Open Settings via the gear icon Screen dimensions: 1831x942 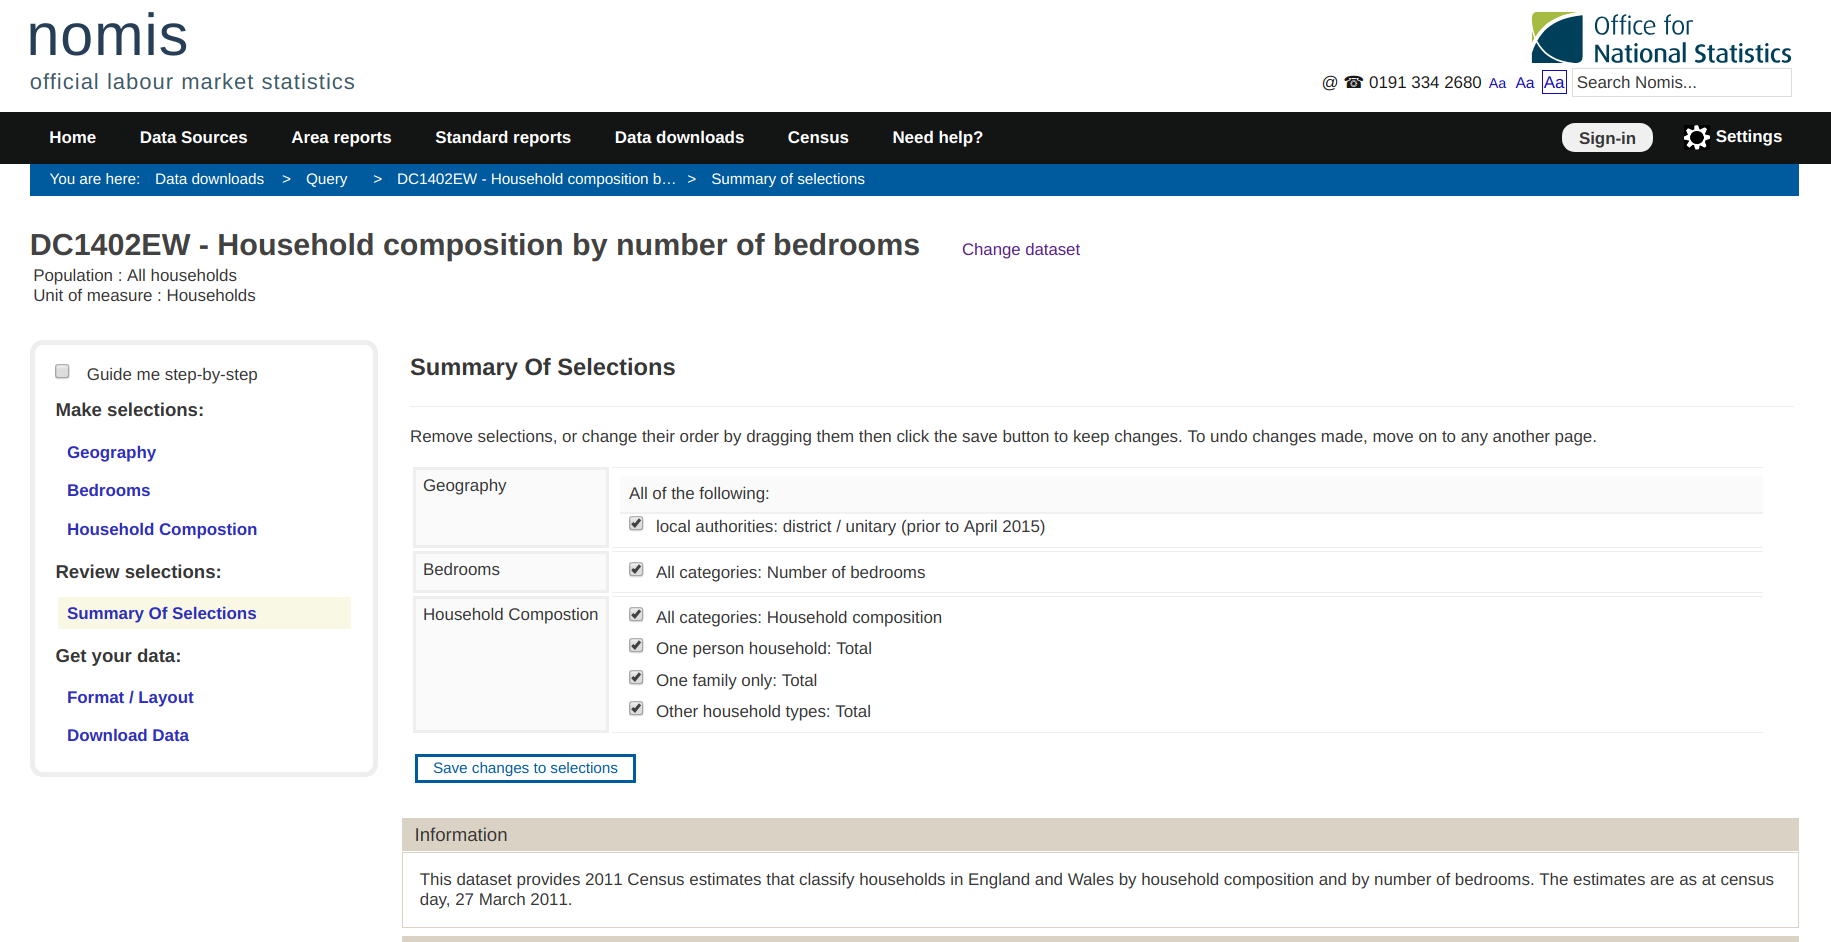tap(1696, 137)
